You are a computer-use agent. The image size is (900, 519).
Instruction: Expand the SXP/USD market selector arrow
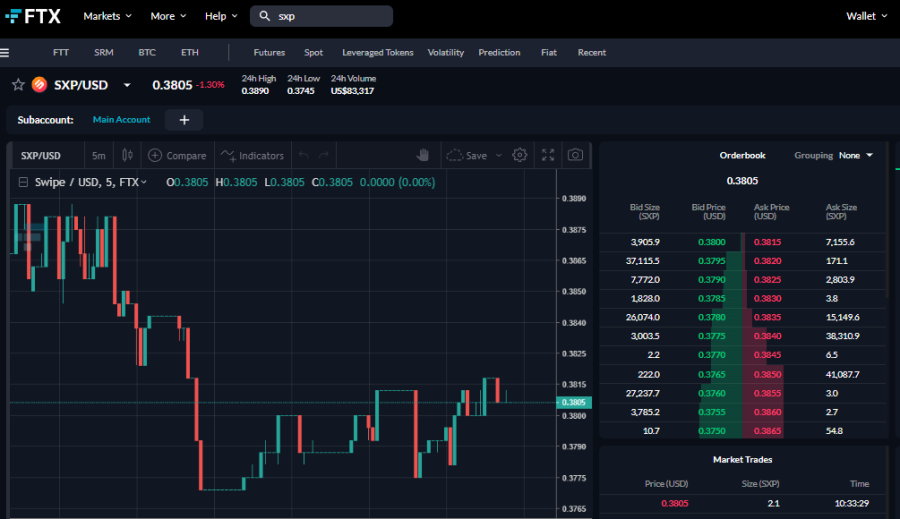click(x=127, y=85)
